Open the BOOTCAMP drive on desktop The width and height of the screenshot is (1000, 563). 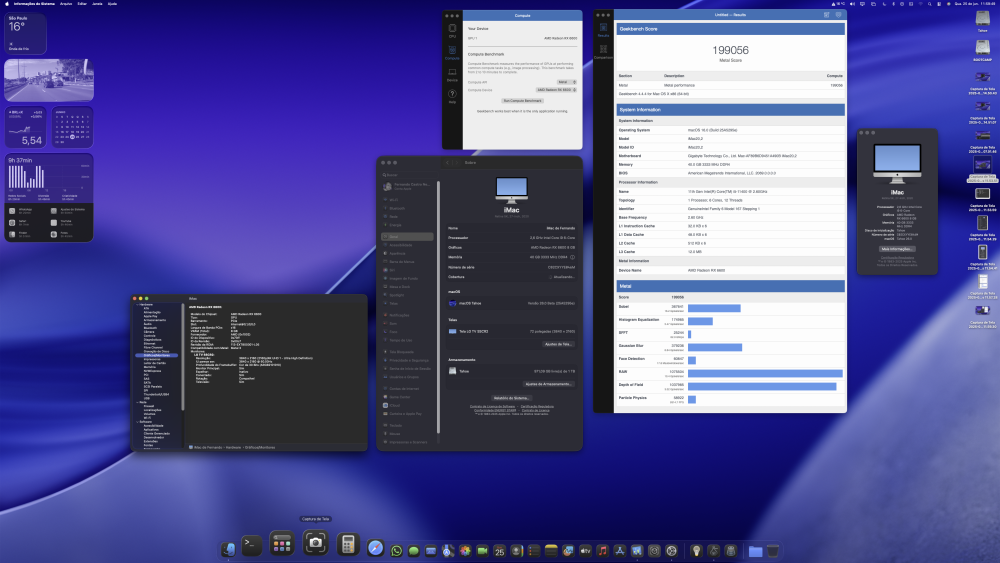(982, 49)
